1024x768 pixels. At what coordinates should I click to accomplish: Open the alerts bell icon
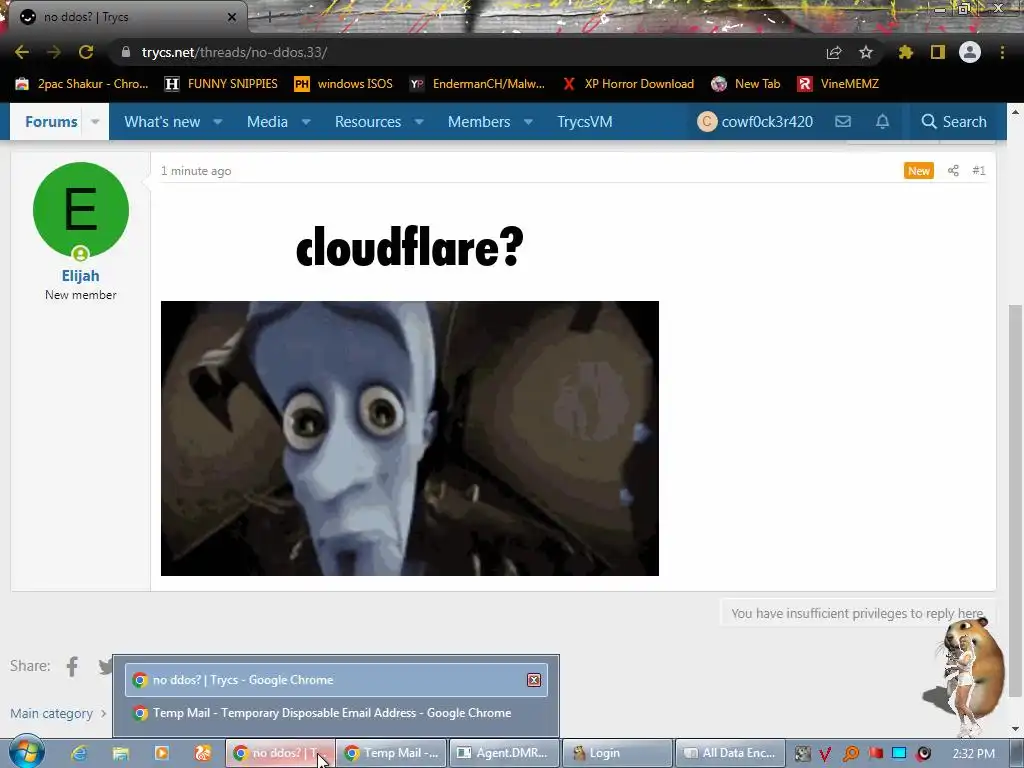point(882,121)
